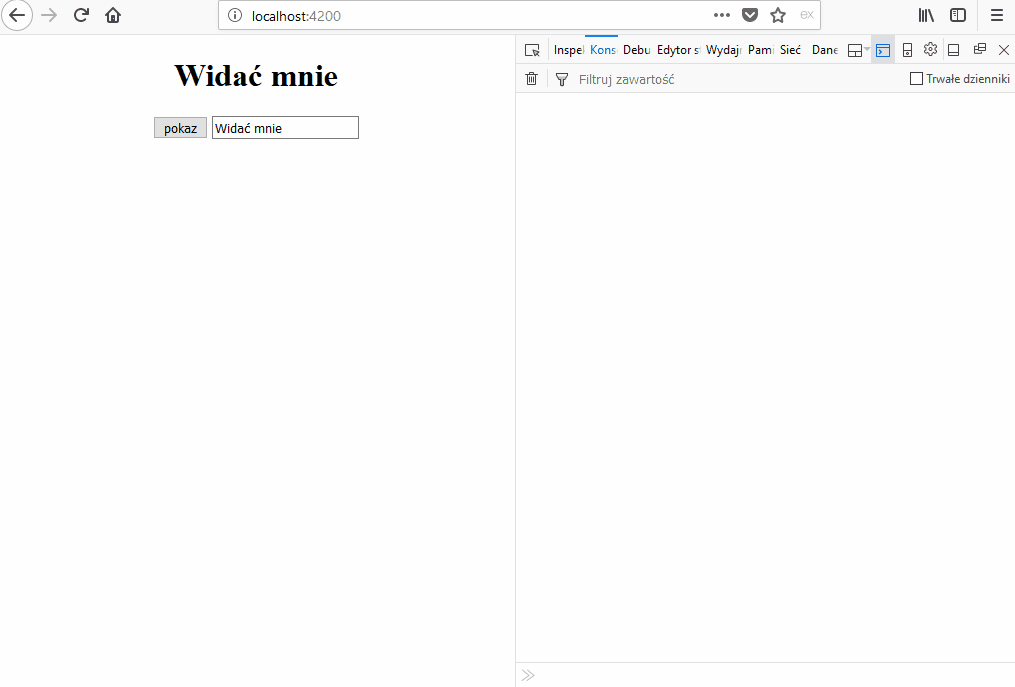This screenshot has height=687, width=1015.
Task: Open DevTools settings gear
Action: (x=930, y=50)
